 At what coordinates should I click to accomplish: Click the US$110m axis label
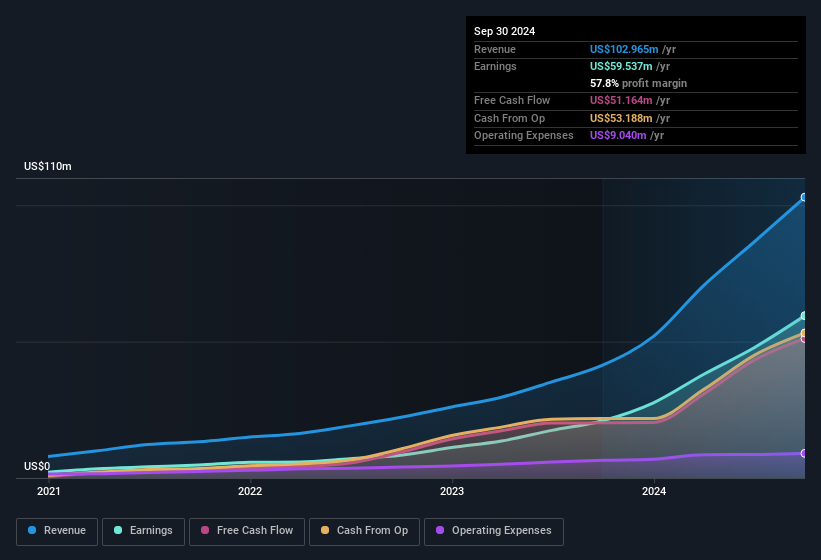coord(48,166)
